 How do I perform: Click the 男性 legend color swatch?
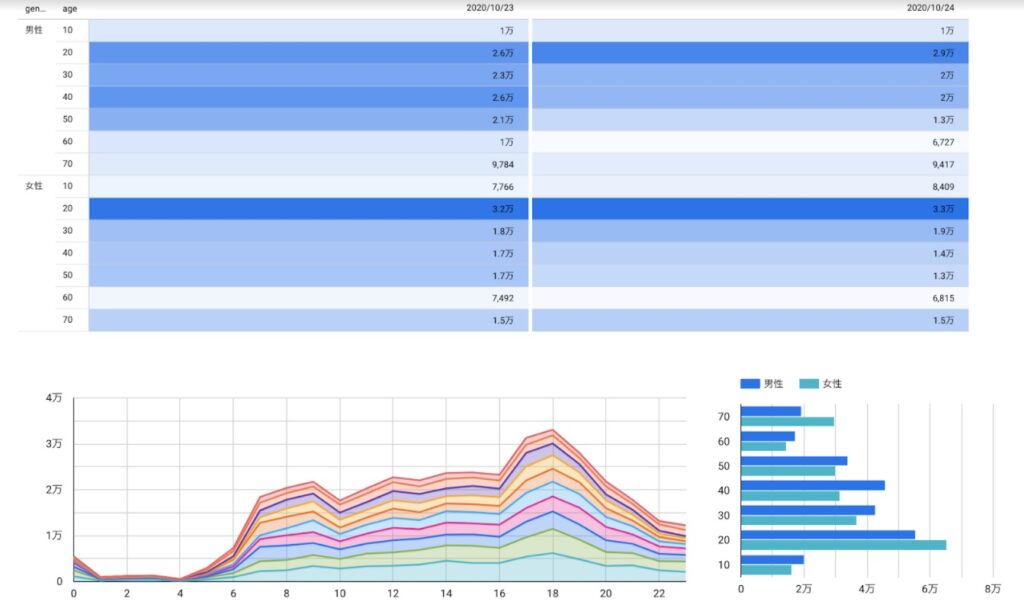point(750,383)
